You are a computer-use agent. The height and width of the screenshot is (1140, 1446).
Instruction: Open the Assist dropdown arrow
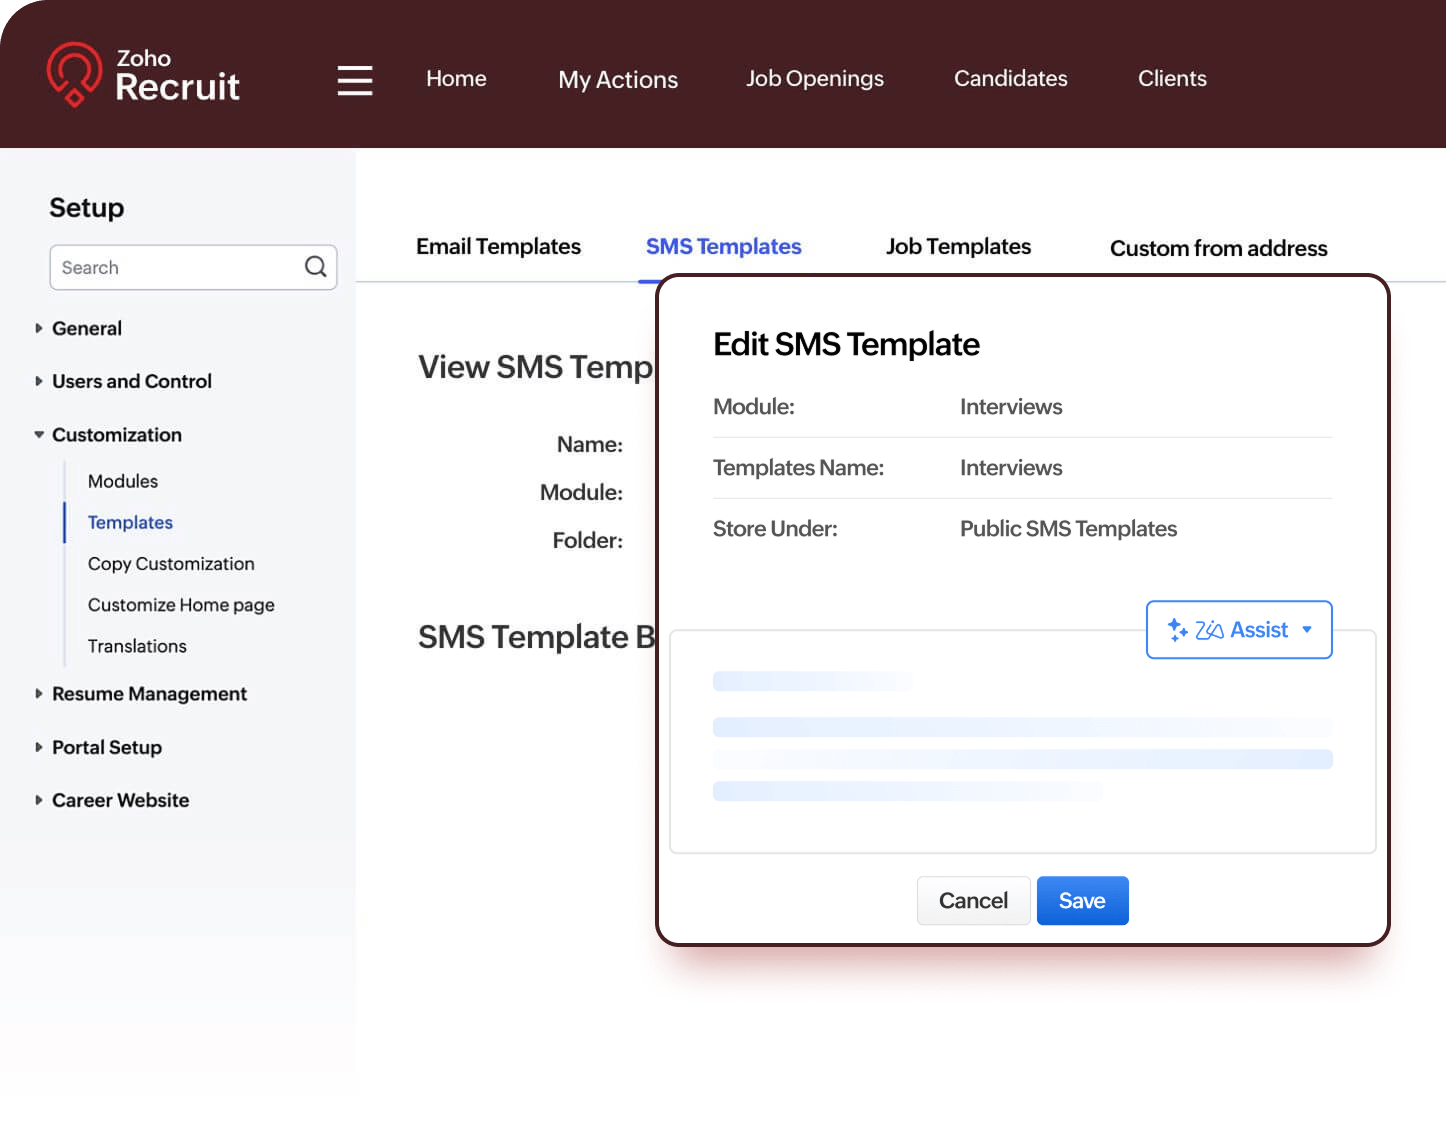[x=1307, y=630]
